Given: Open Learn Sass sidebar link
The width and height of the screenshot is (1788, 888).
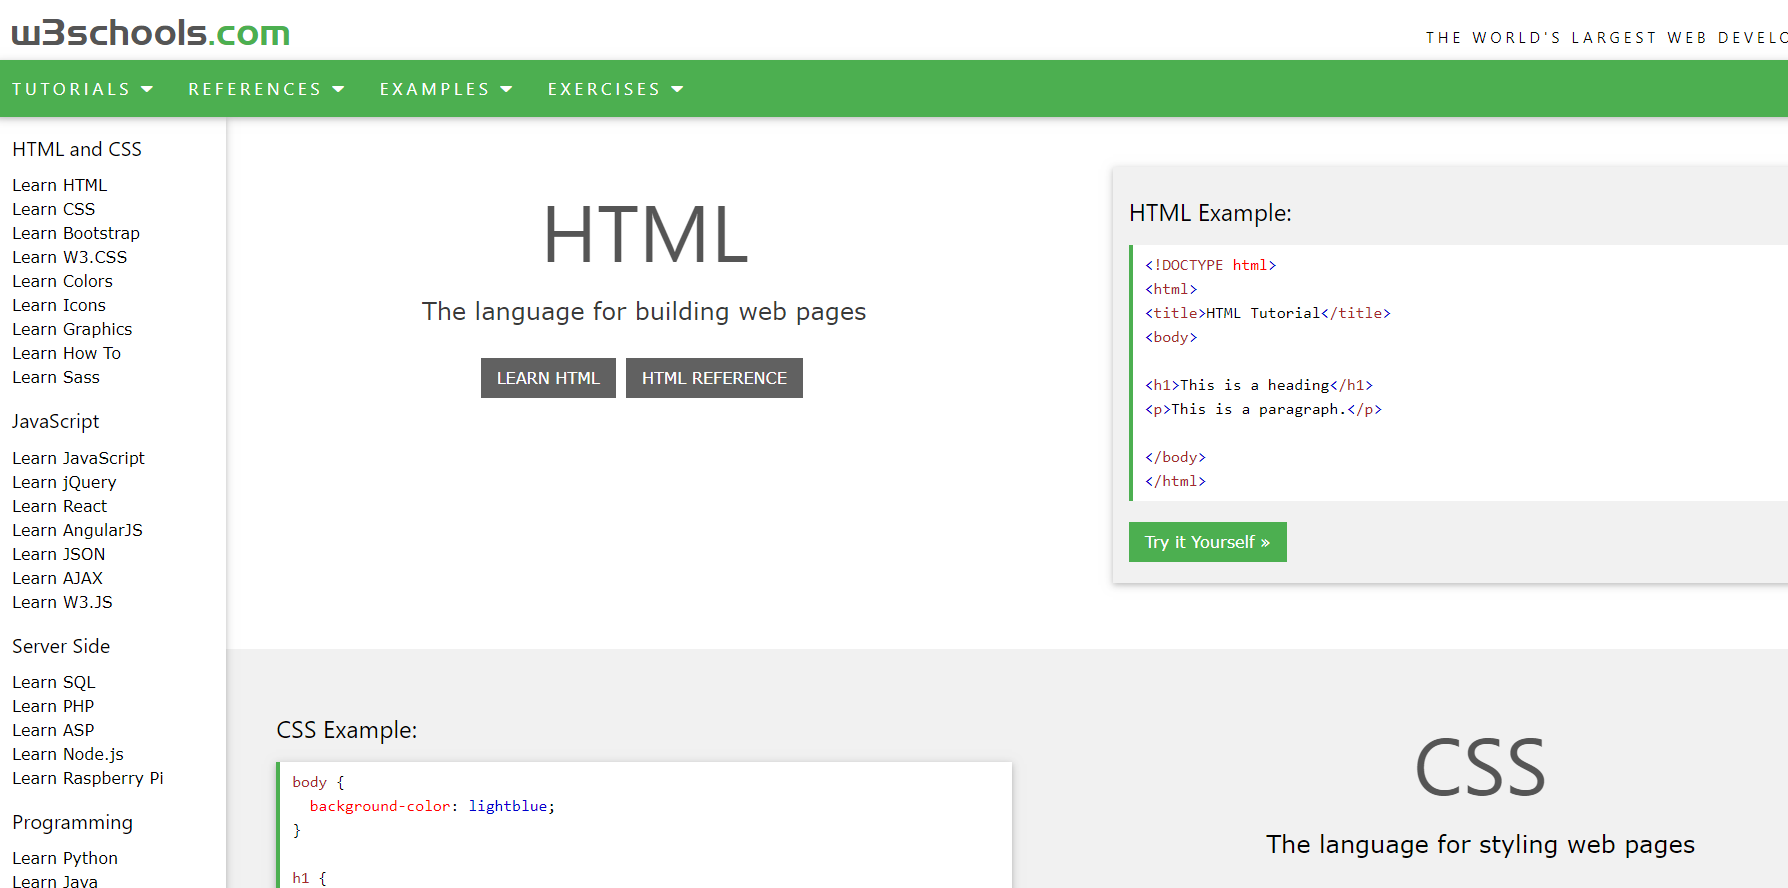Looking at the screenshot, I should (56, 377).
